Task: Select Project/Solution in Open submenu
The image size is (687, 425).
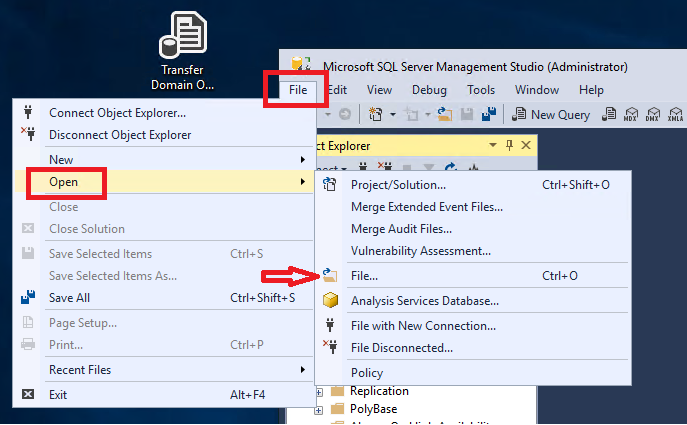Action: coord(473,184)
